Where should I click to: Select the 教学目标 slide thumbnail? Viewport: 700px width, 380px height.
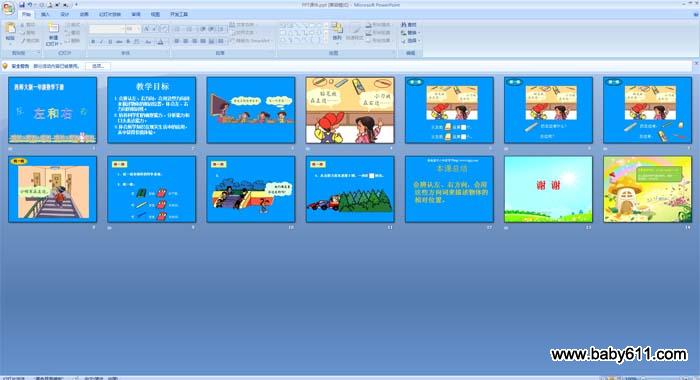pyautogui.click(x=152, y=110)
